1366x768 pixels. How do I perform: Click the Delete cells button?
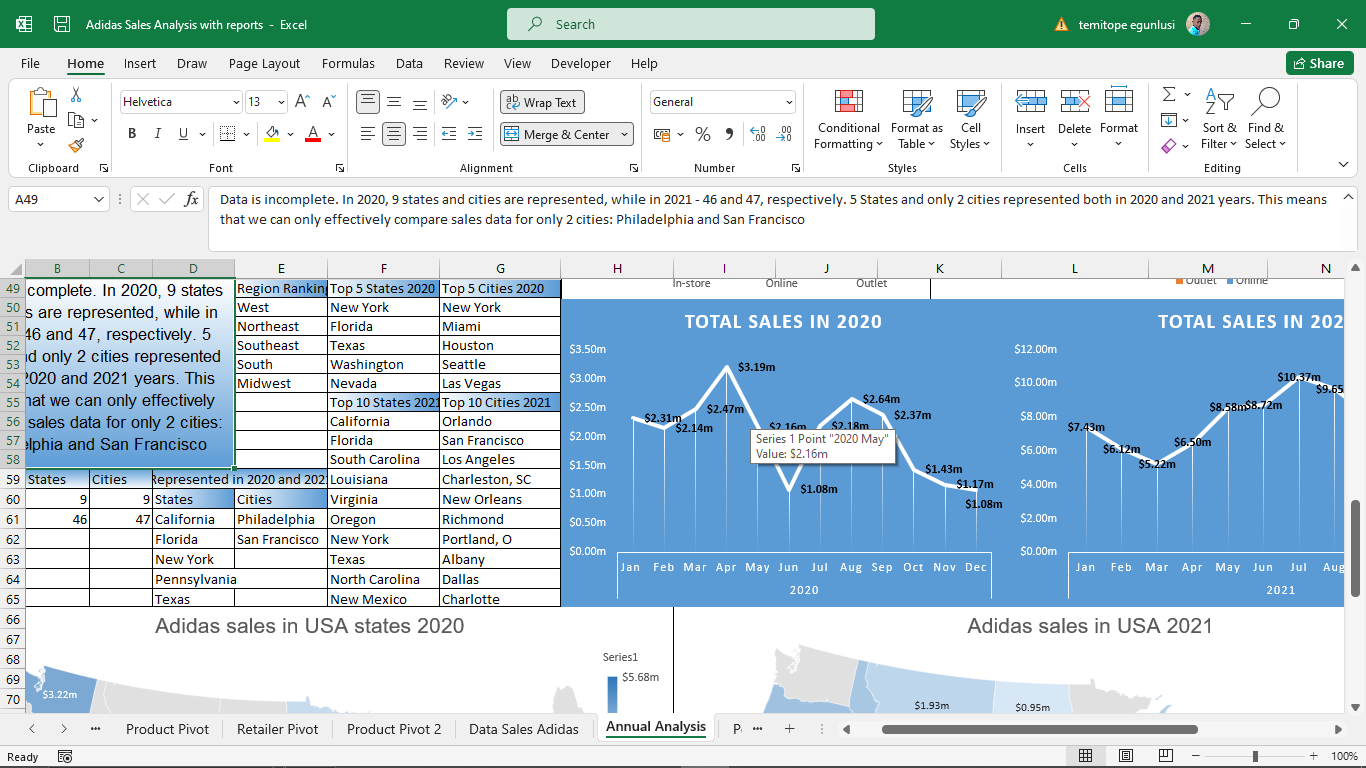pos(1074,120)
